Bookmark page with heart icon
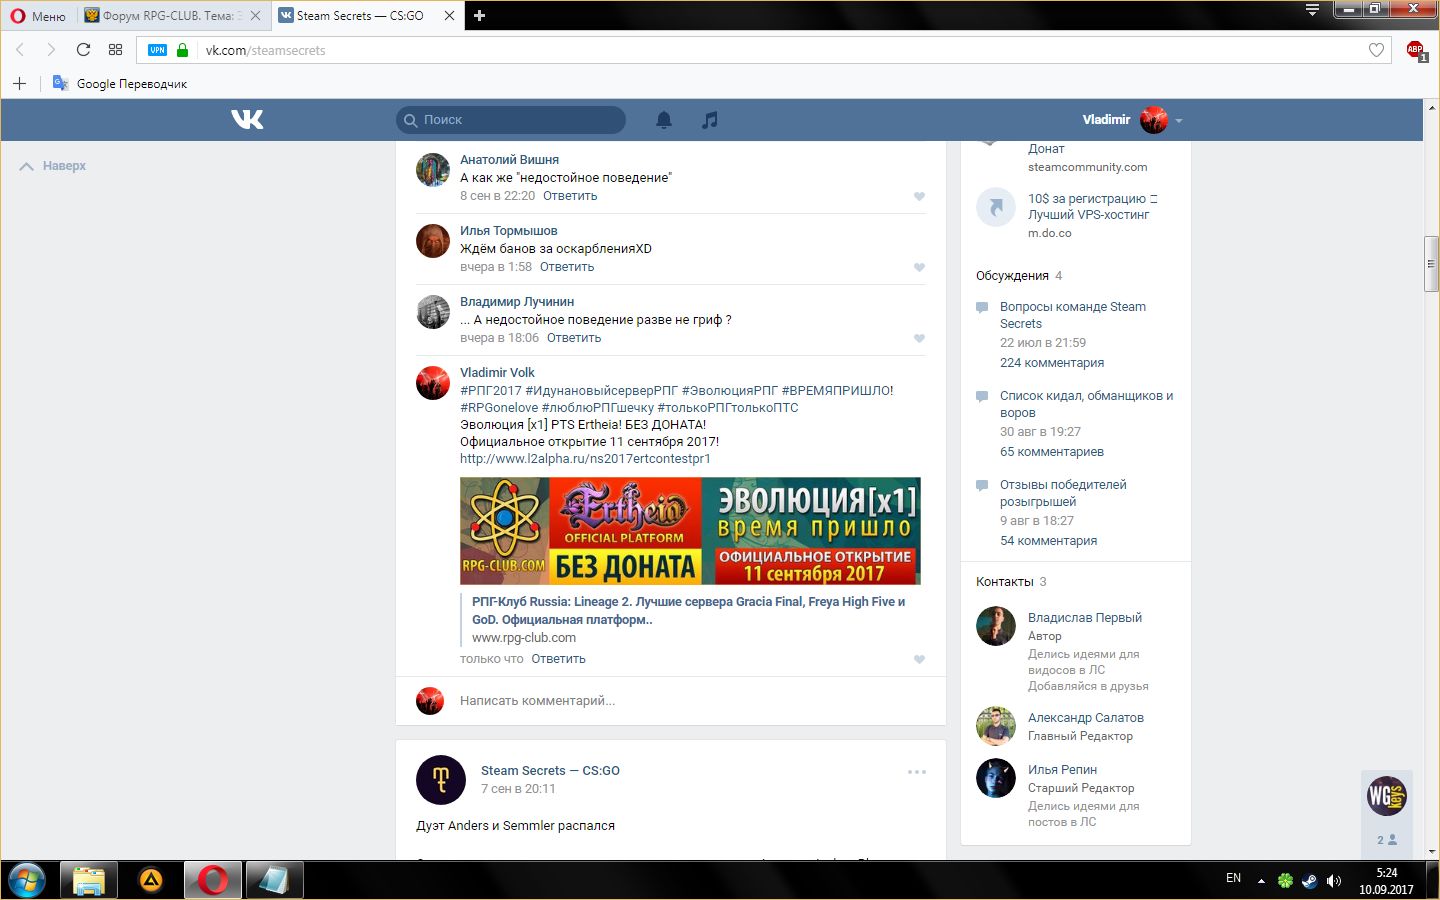This screenshot has height=900, width=1440. click(1377, 50)
